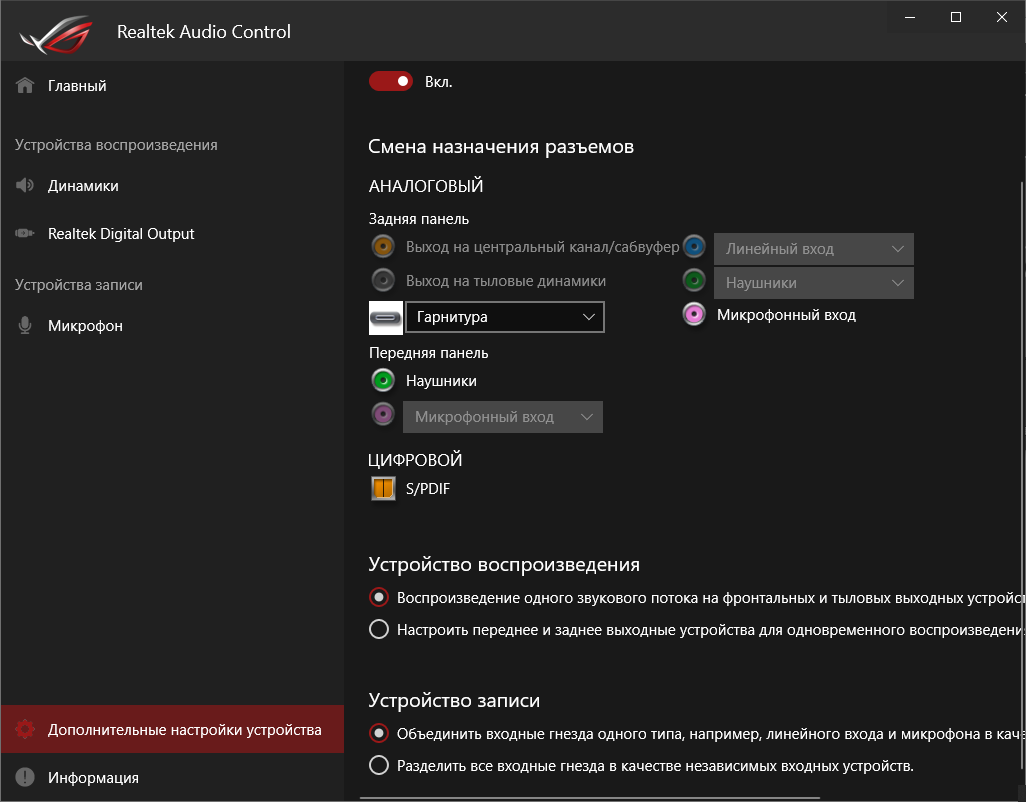The width and height of the screenshot is (1026, 802).
Task: Click the orange S/PDIF digital connector icon
Action: 383,488
